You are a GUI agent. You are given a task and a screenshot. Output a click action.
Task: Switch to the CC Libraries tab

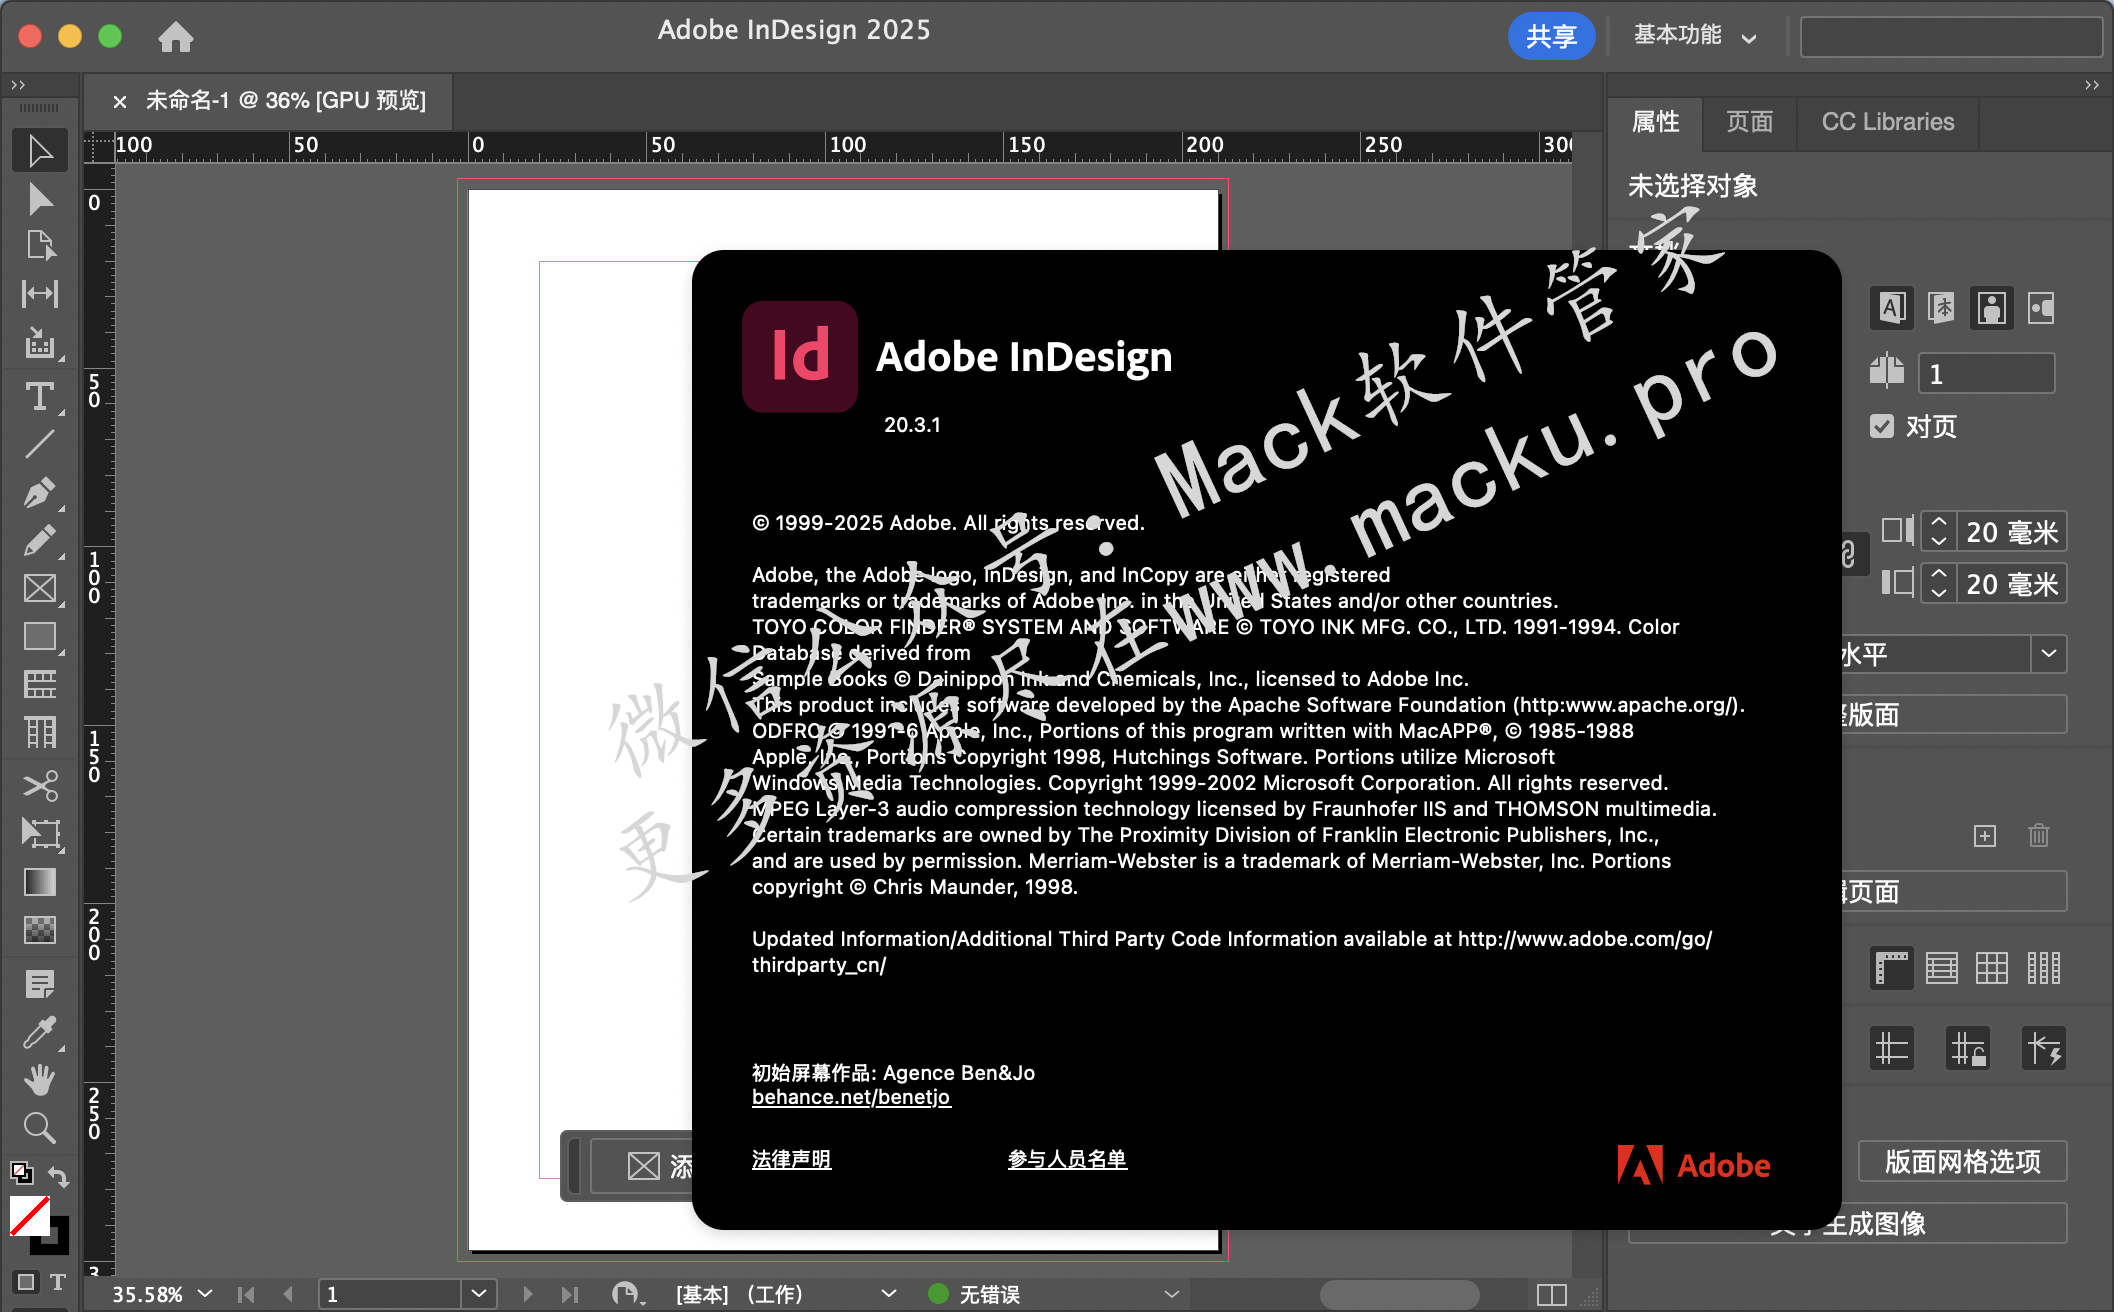click(x=1888, y=122)
